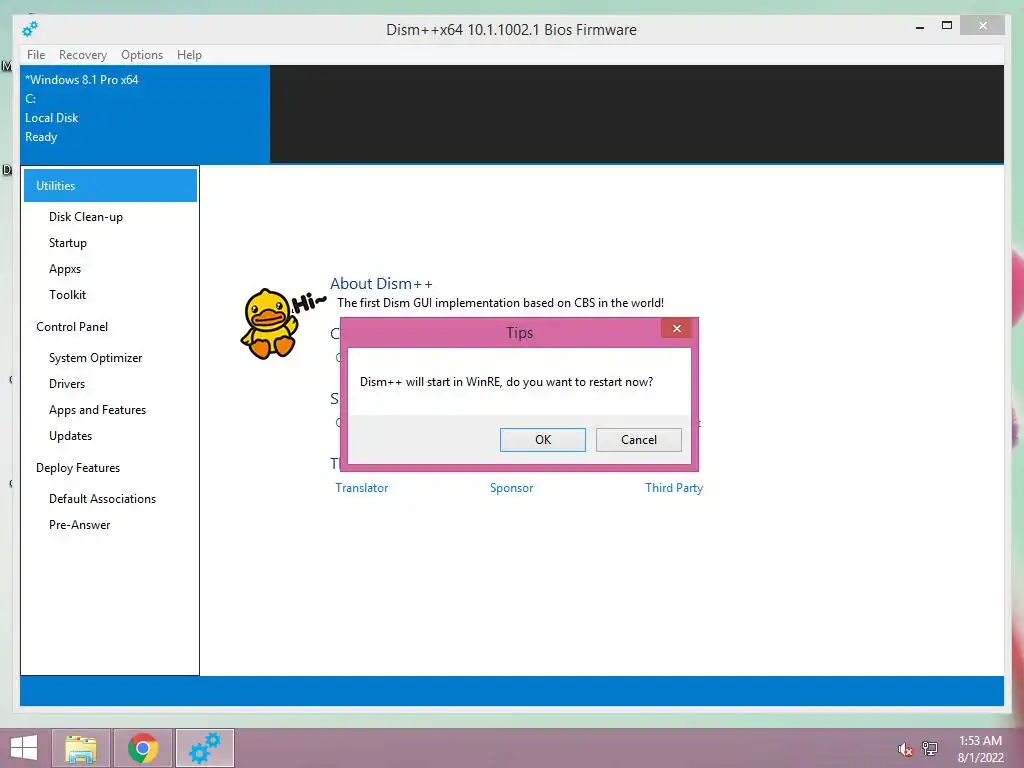The width and height of the screenshot is (1024, 768).
Task: Cancel the WinRE restart prompt
Action: click(x=639, y=440)
